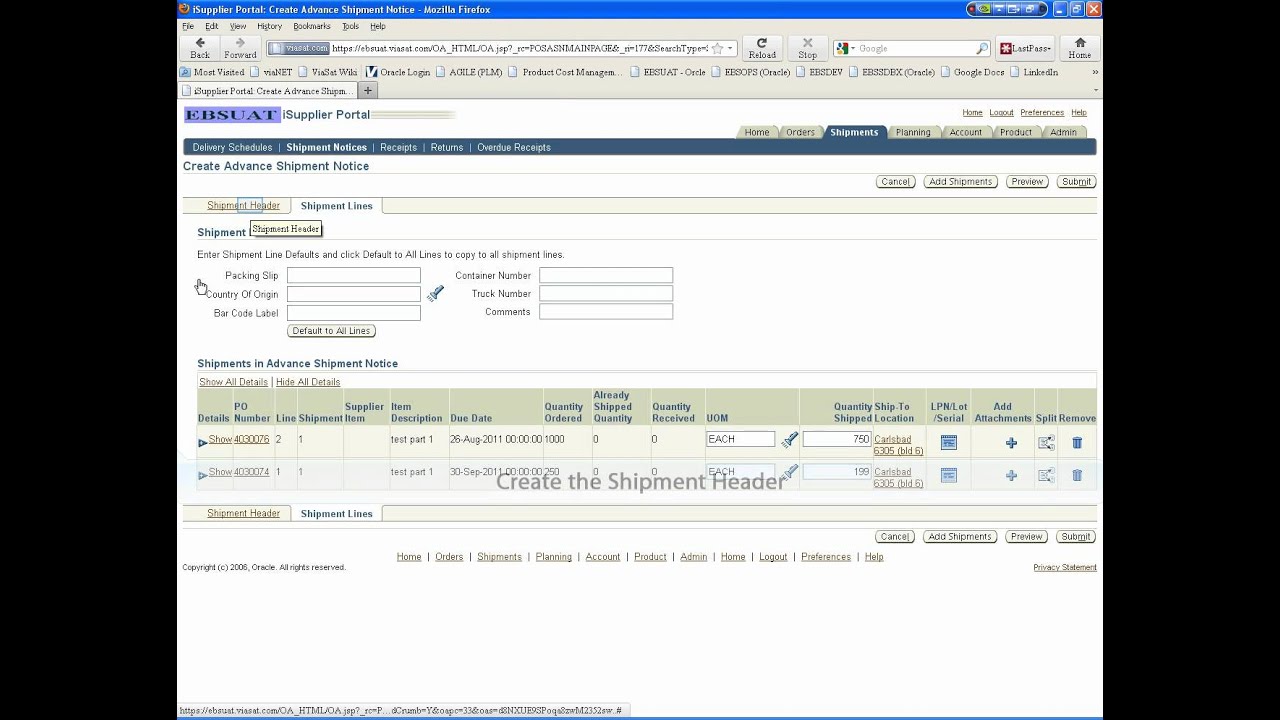1280x720 pixels.
Task: Click Carlsbad 6305 location for PO 4030076
Action: pos(898,445)
